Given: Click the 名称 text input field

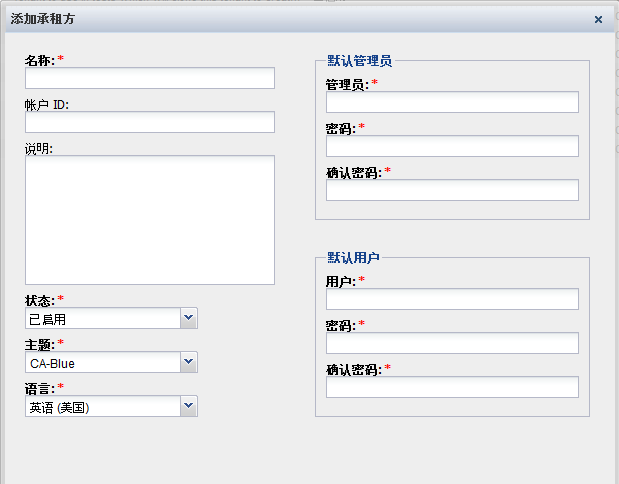Looking at the screenshot, I should (150, 78).
